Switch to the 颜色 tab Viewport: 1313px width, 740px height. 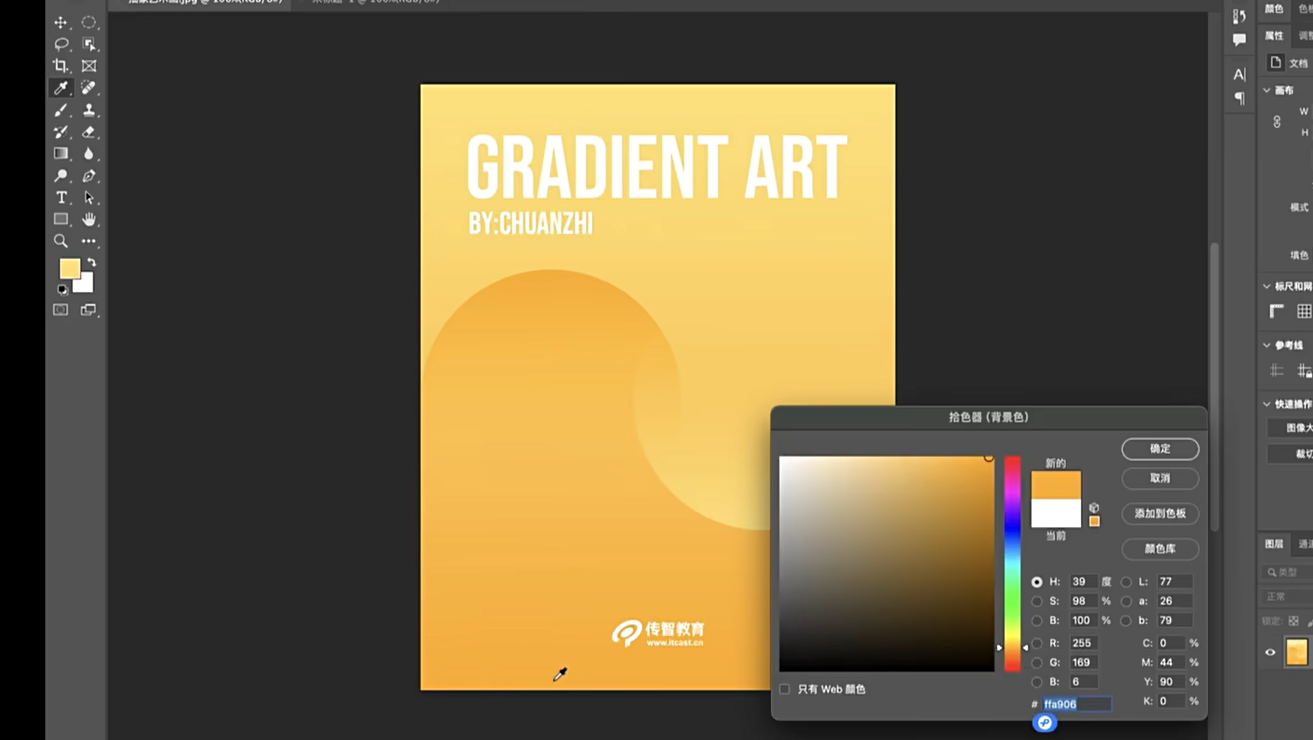point(1274,8)
